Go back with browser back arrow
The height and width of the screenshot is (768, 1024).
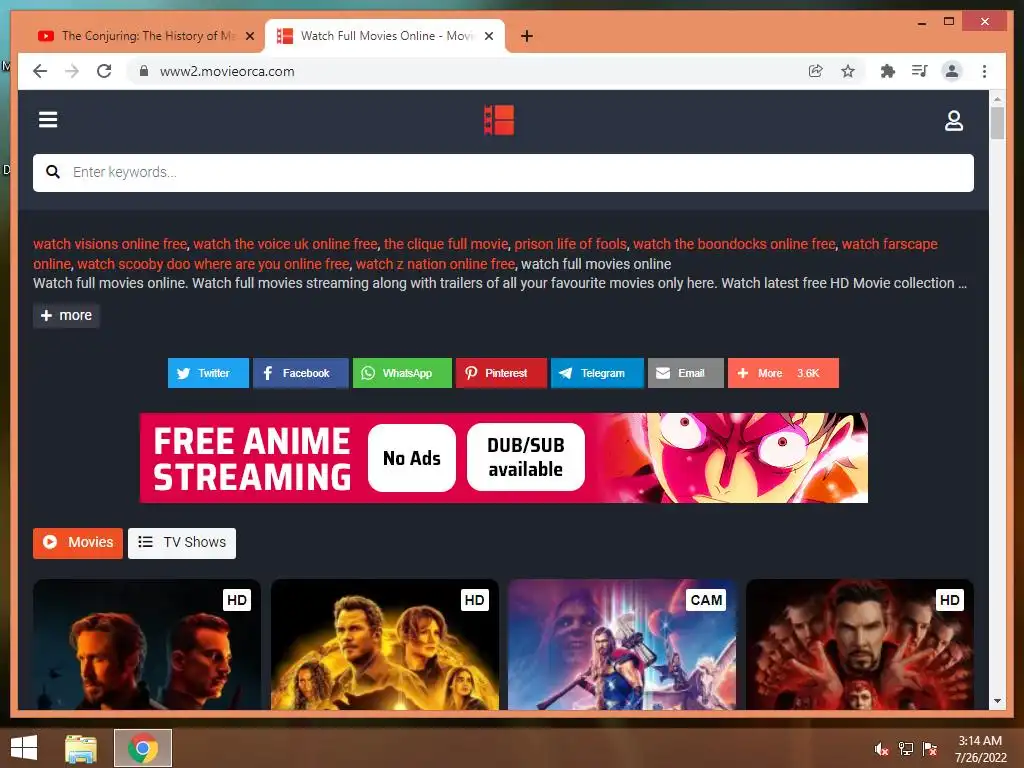click(x=40, y=71)
